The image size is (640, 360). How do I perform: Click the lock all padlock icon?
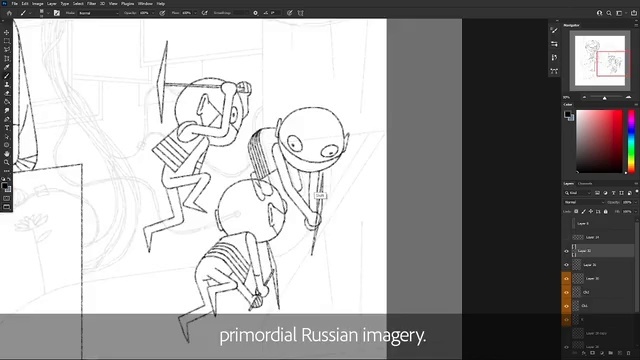[x=606, y=211]
